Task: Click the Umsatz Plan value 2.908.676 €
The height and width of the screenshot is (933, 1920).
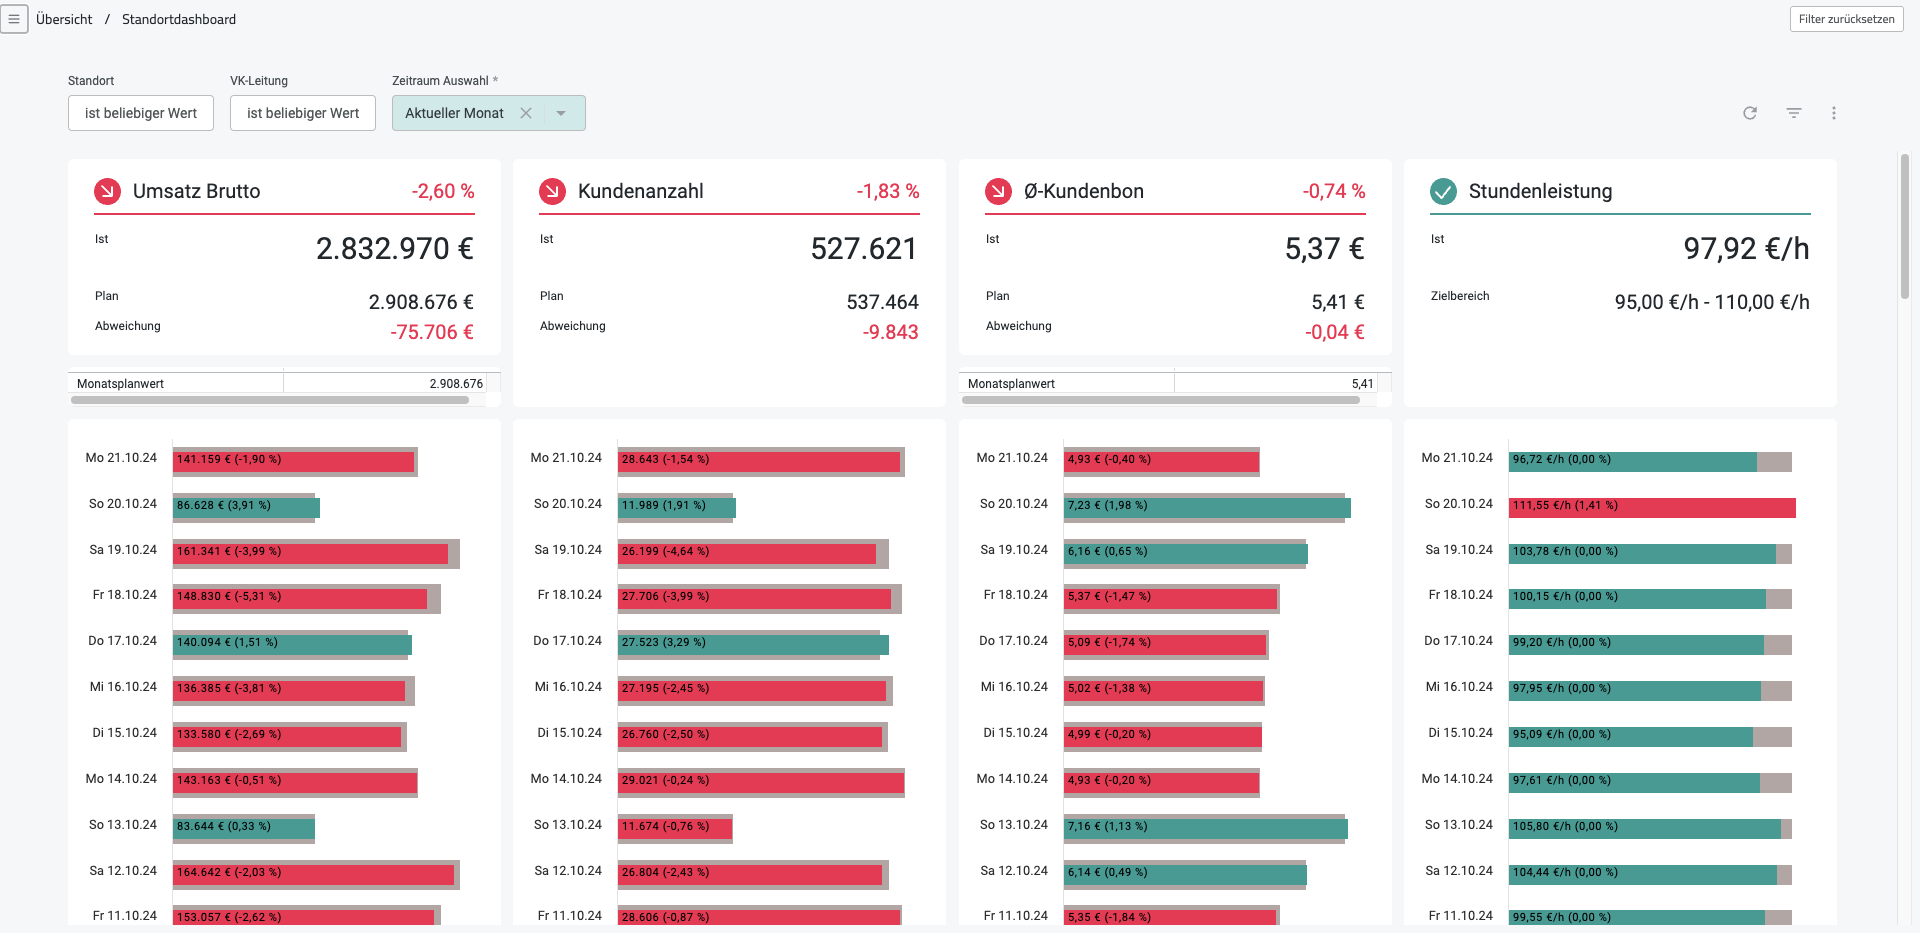Action: (x=421, y=302)
